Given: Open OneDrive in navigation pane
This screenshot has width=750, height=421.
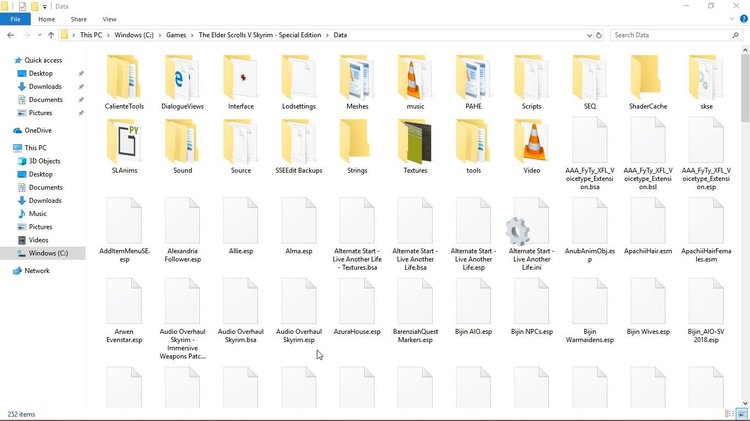Looking at the screenshot, I should [38, 130].
